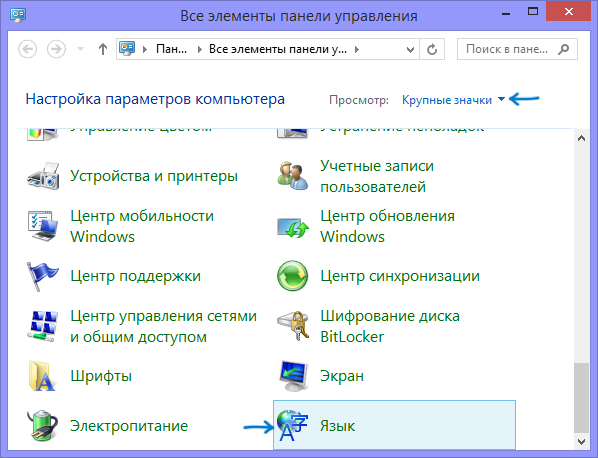Go forward with the Forward arrow button

pyautogui.click(x=56, y=49)
